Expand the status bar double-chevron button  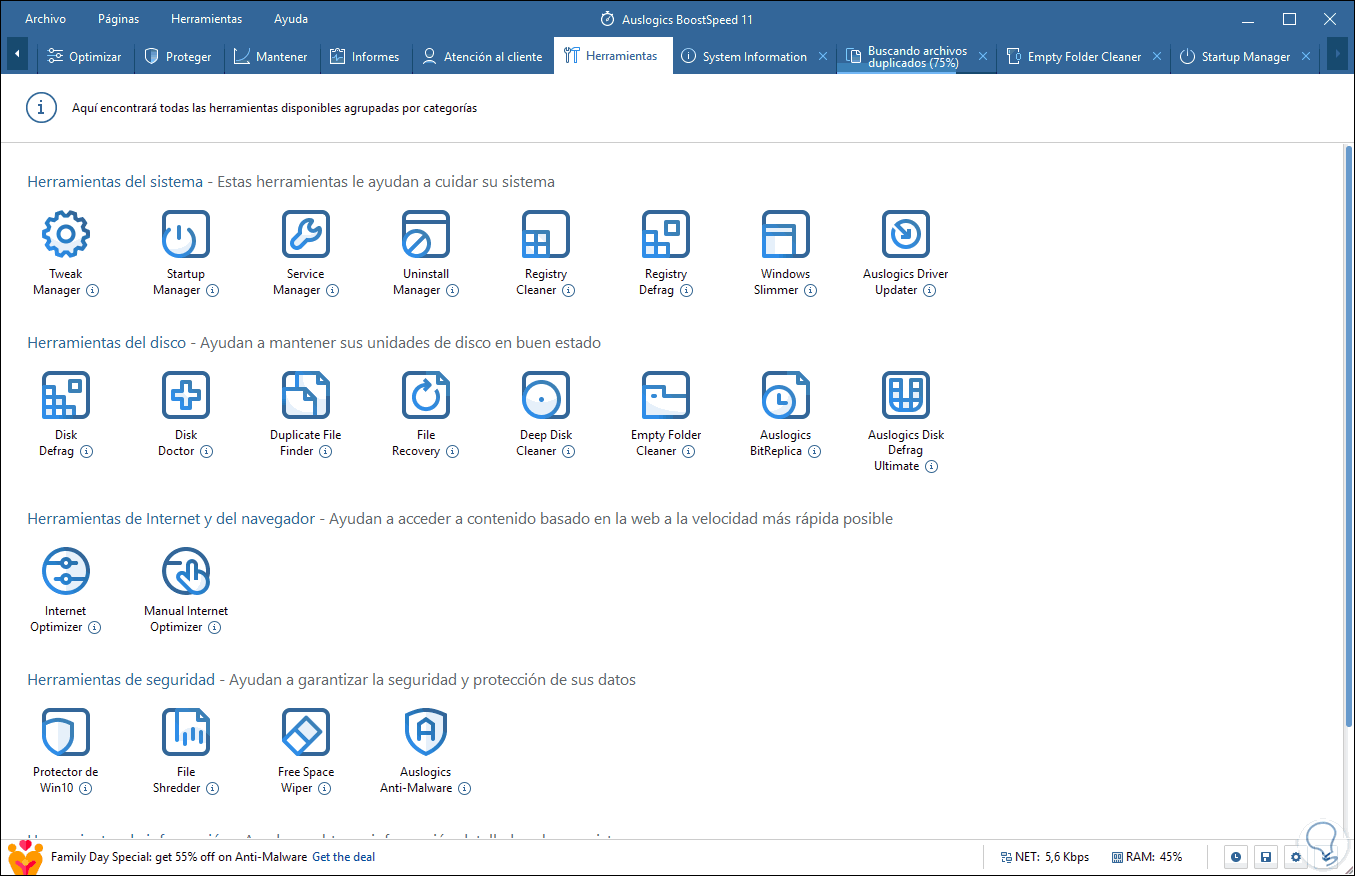coord(1328,857)
